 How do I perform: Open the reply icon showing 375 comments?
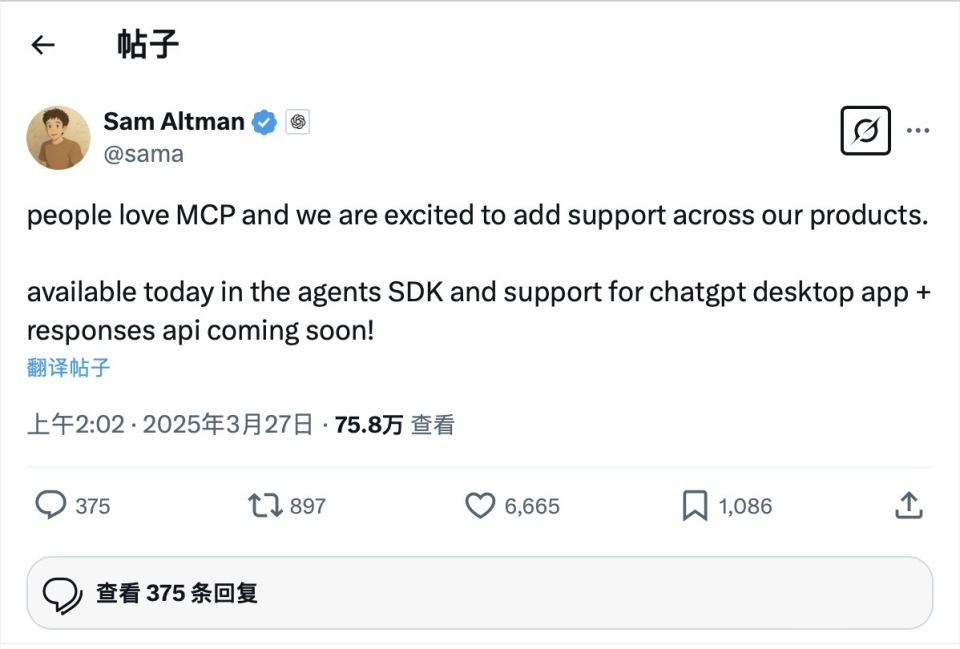point(52,505)
